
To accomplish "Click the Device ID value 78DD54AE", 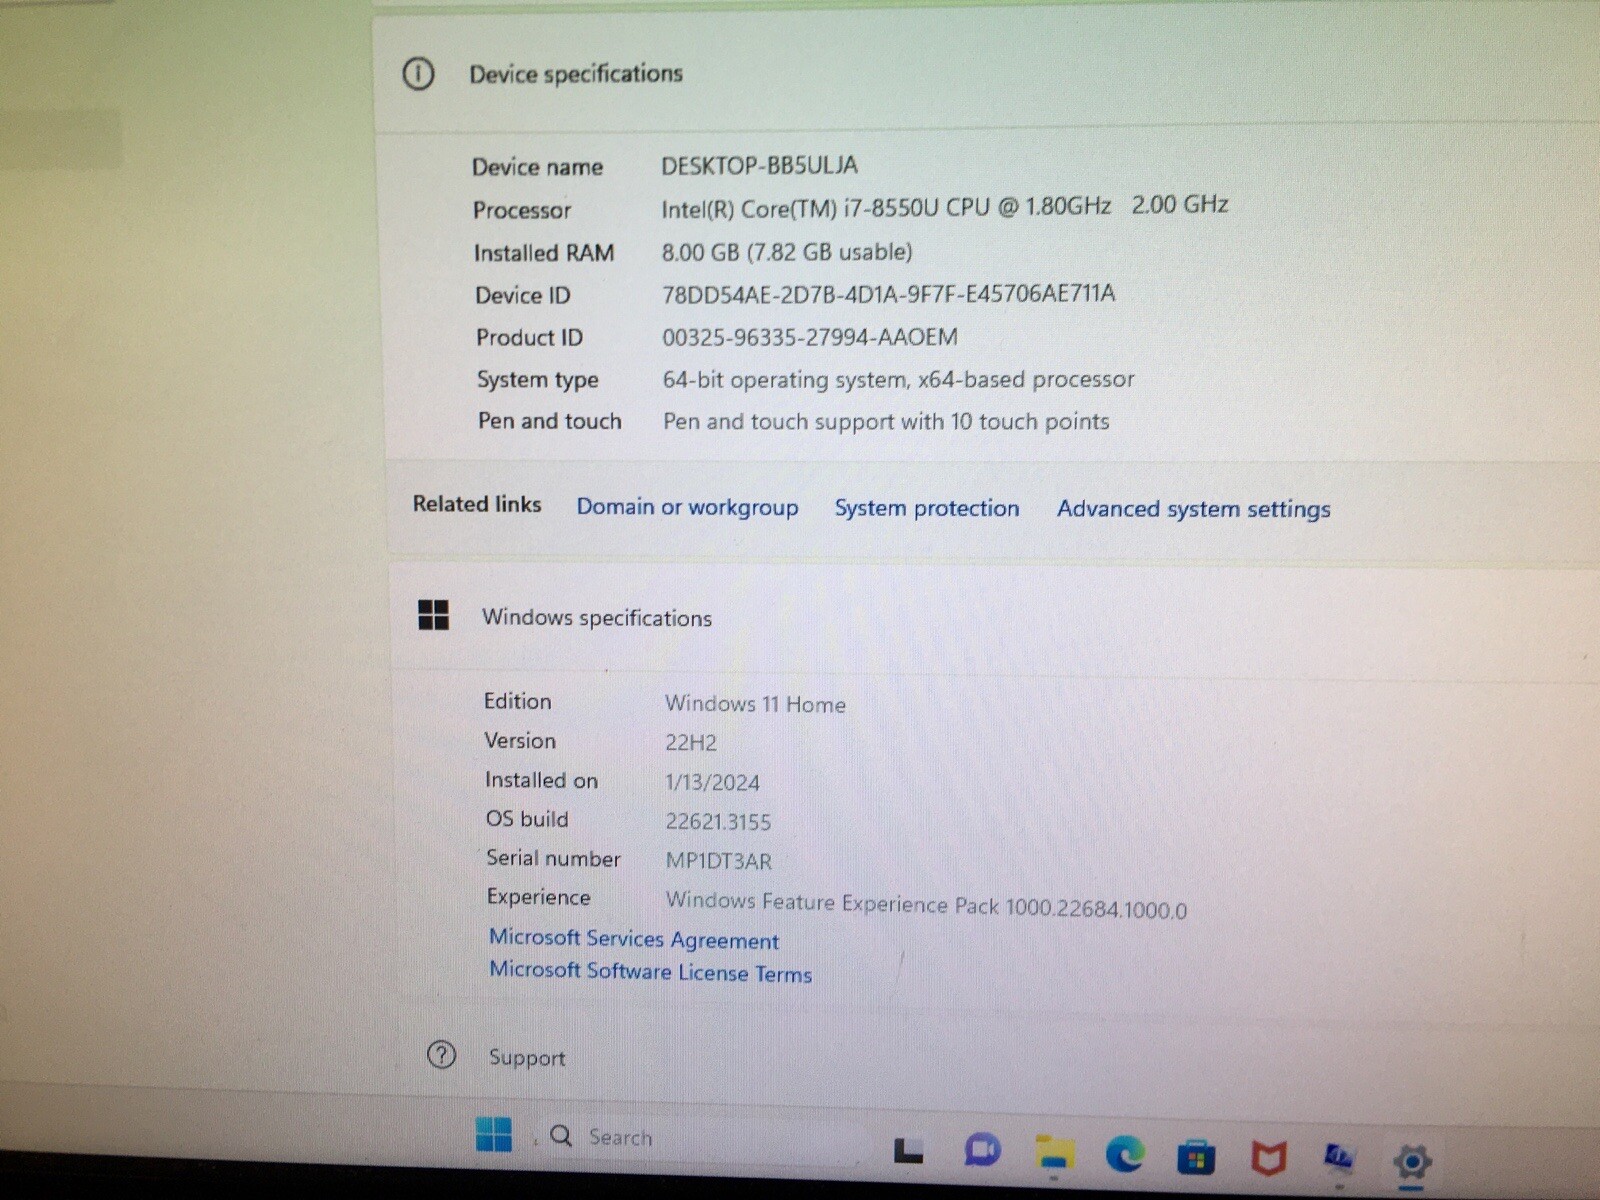I will click(x=888, y=294).
